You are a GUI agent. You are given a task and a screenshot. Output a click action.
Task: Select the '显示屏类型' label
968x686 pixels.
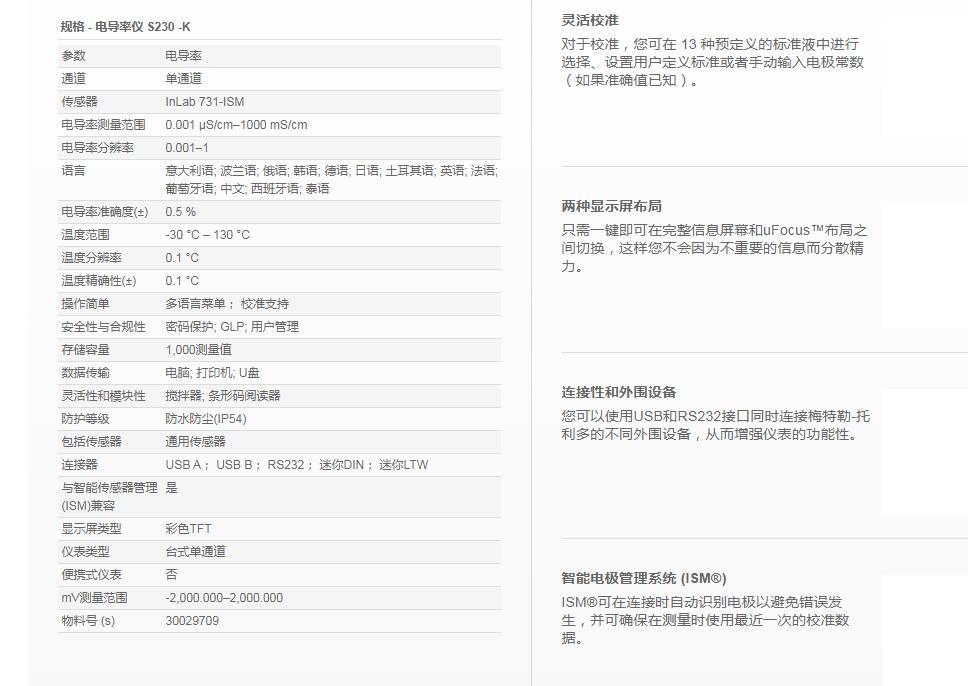pos(91,529)
